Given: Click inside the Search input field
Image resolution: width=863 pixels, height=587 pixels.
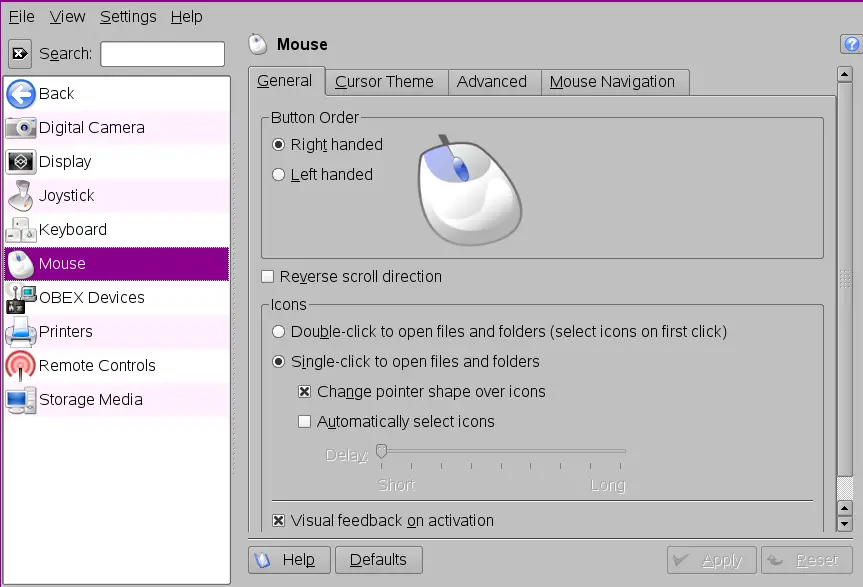Looking at the screenshot, I should tap(162, 54).
